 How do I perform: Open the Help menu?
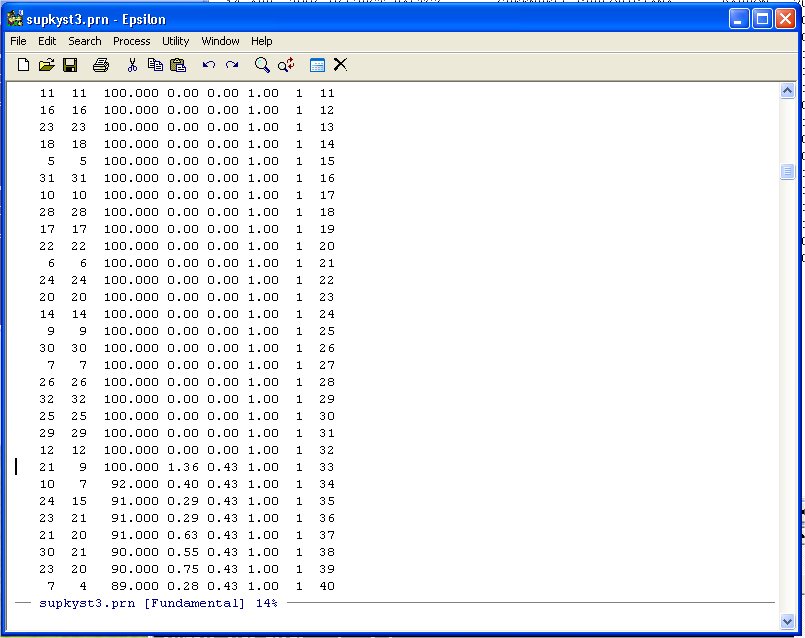click(x=261, y=41)
